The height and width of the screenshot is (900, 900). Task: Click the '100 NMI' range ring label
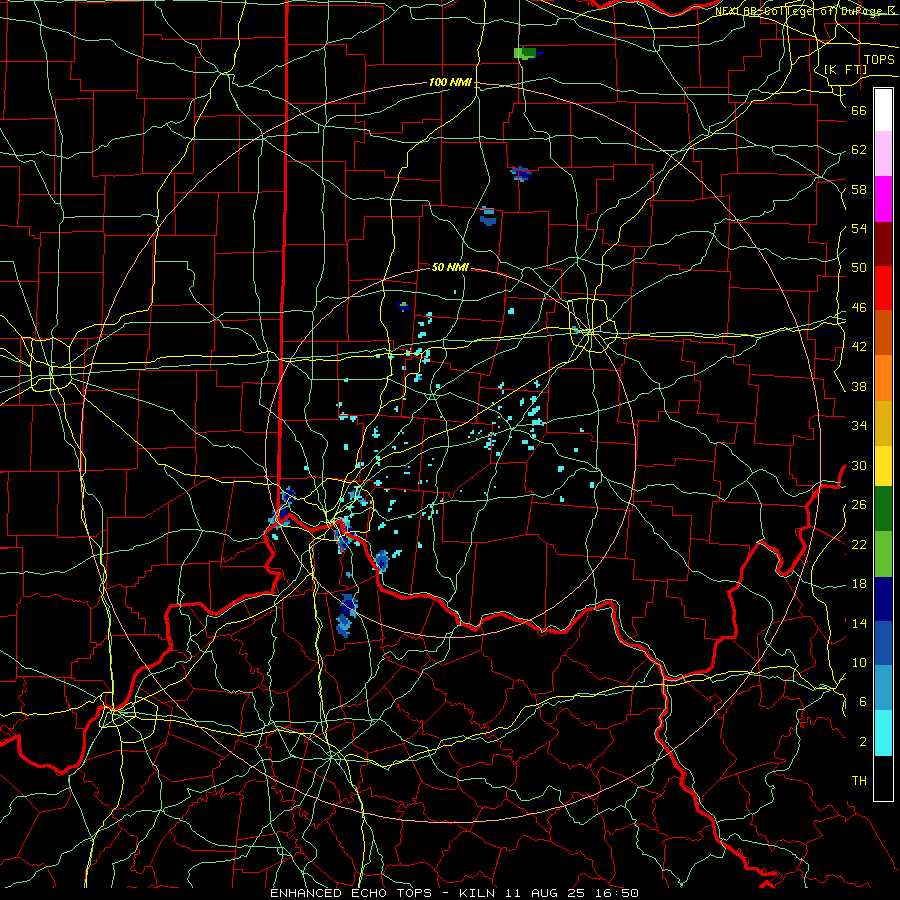click(450, 83)
